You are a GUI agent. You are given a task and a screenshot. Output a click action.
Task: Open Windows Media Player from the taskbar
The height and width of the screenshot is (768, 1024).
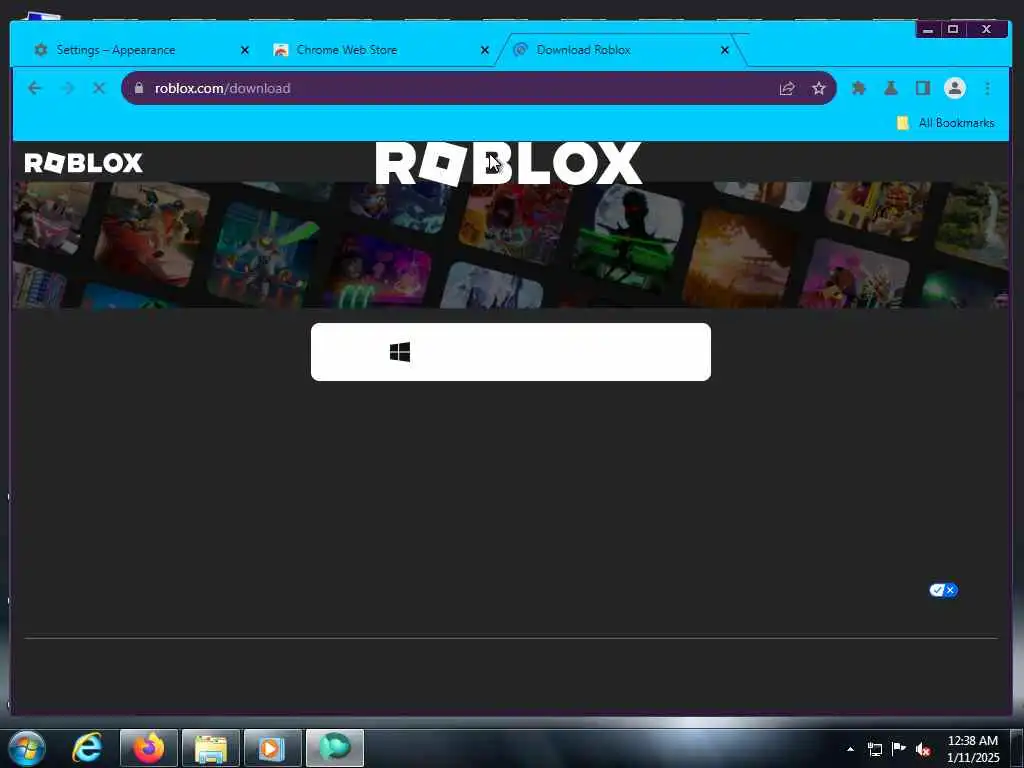tap(272, 748)
